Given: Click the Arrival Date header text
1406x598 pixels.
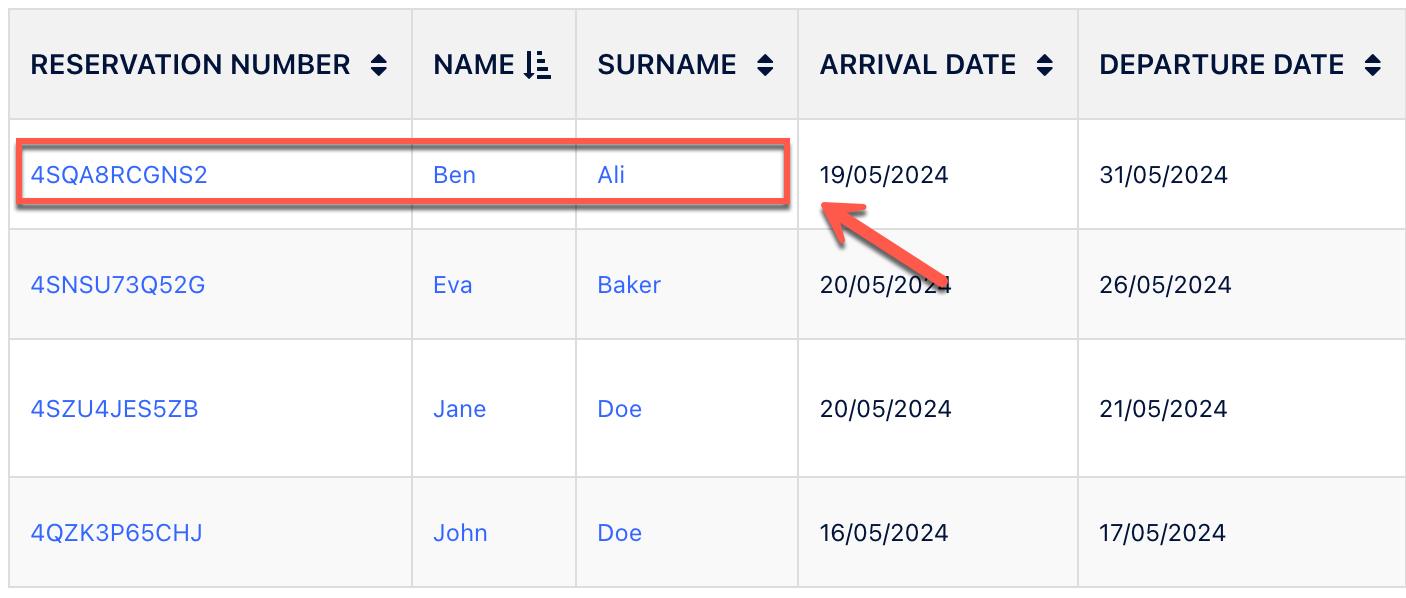Looking at the screenshot, I should coord(918,65).
